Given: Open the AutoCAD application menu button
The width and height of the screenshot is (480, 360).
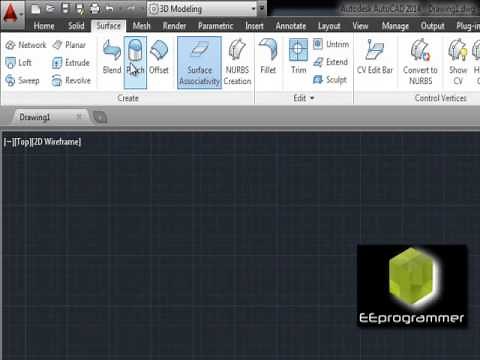Looking at the screenshot, I should pos(12,14).
